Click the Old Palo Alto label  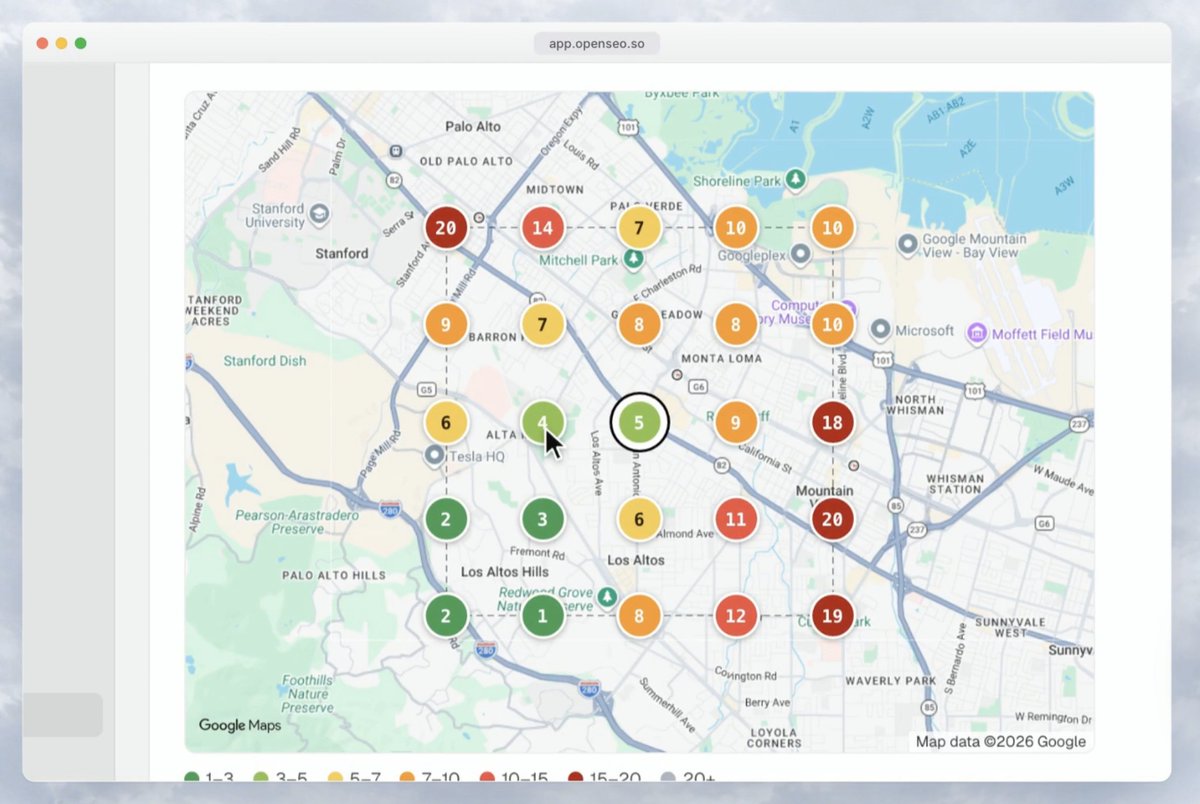click(466, 161)
